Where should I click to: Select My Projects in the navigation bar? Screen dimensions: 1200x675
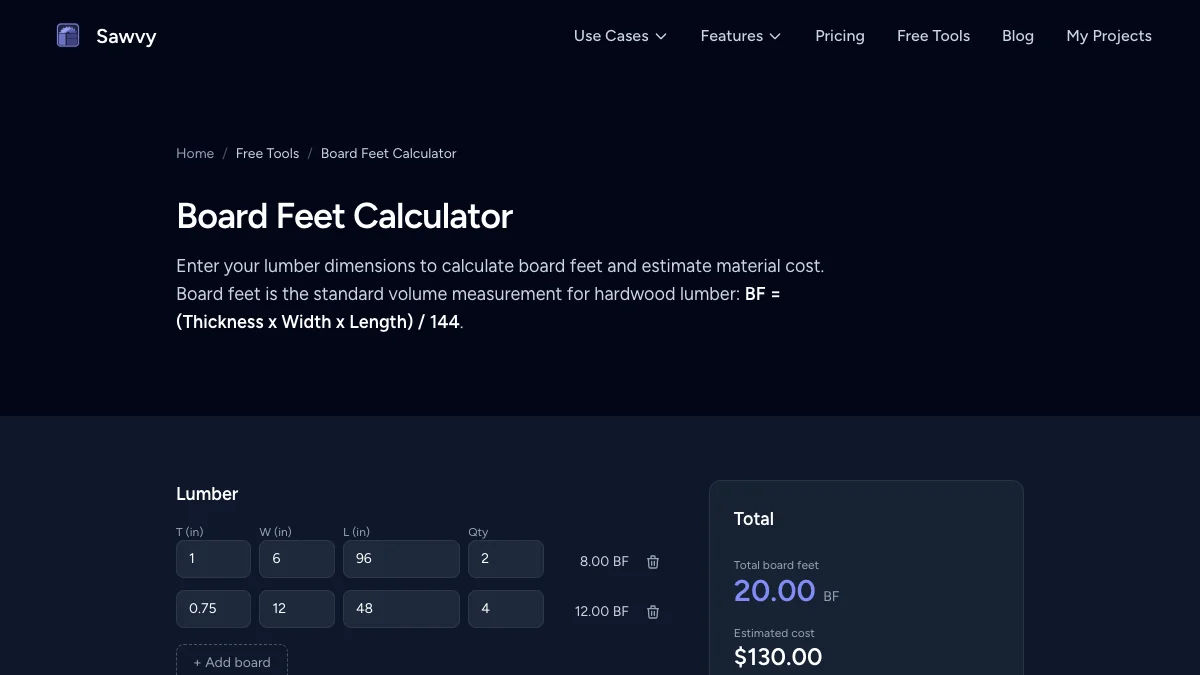click(1108, 35)
